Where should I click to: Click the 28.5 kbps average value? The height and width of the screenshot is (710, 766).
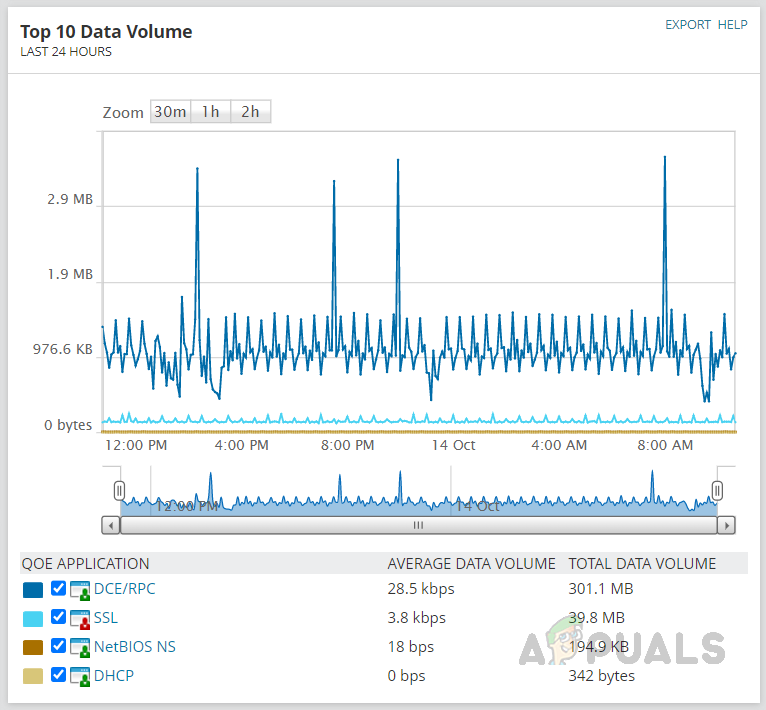click(421, 589)
